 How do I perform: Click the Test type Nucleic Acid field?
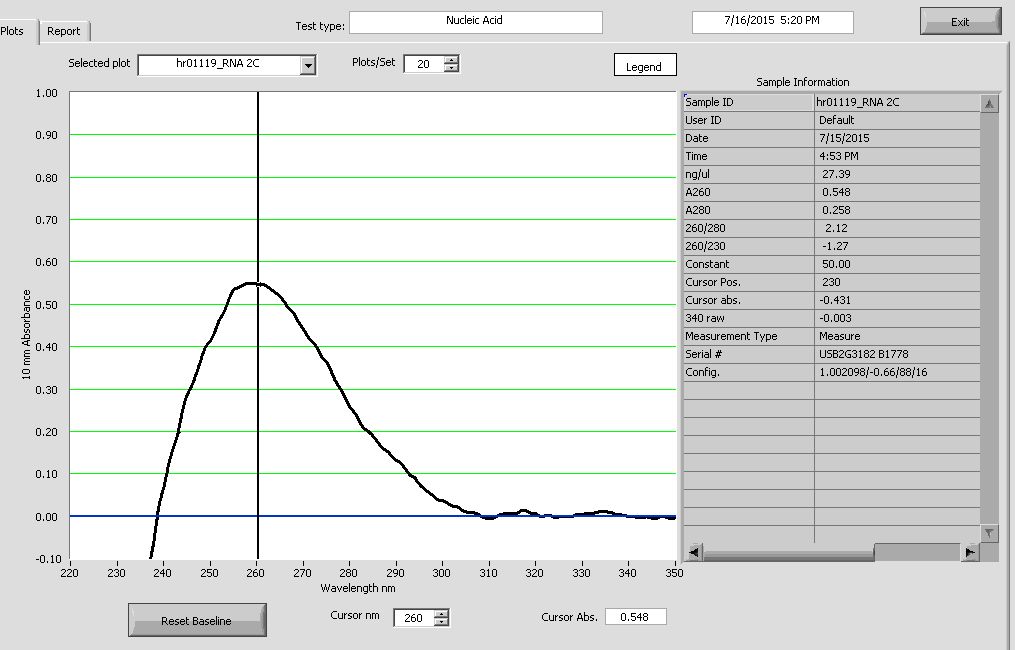(x=475, y=21)
